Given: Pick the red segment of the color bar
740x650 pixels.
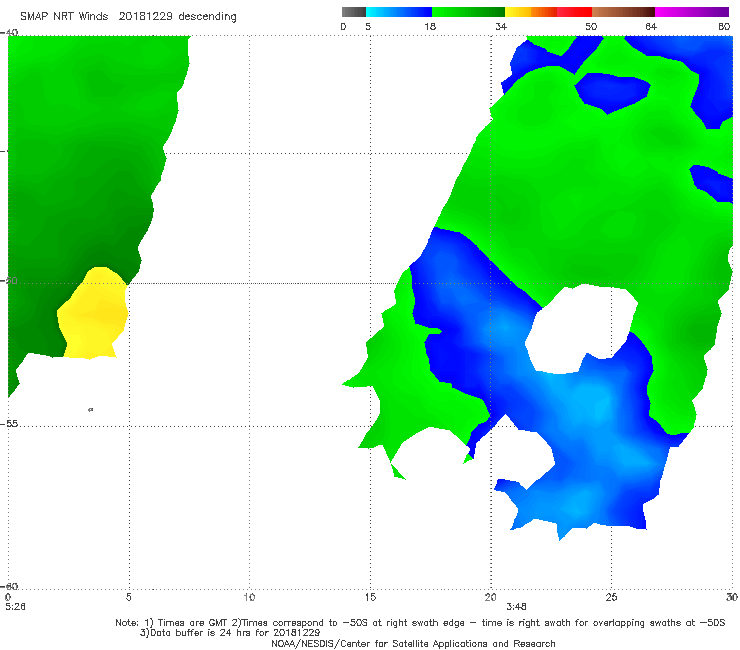Looking at the screenshot, I should point(574,12).
